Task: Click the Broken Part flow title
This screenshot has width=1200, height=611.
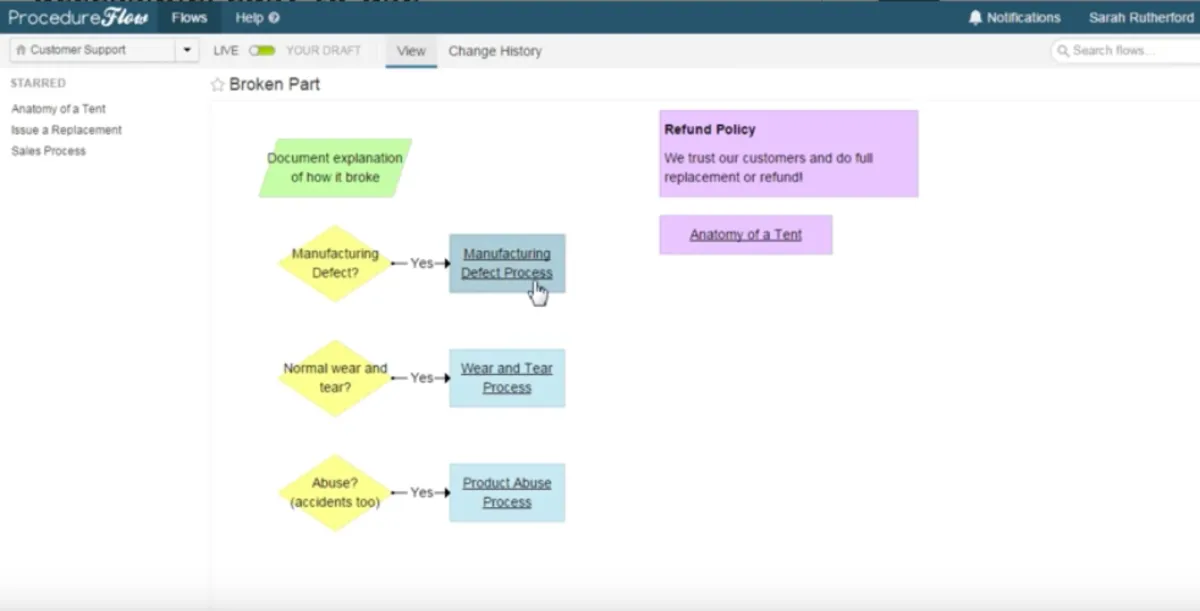Action: (x=275, y=85)
